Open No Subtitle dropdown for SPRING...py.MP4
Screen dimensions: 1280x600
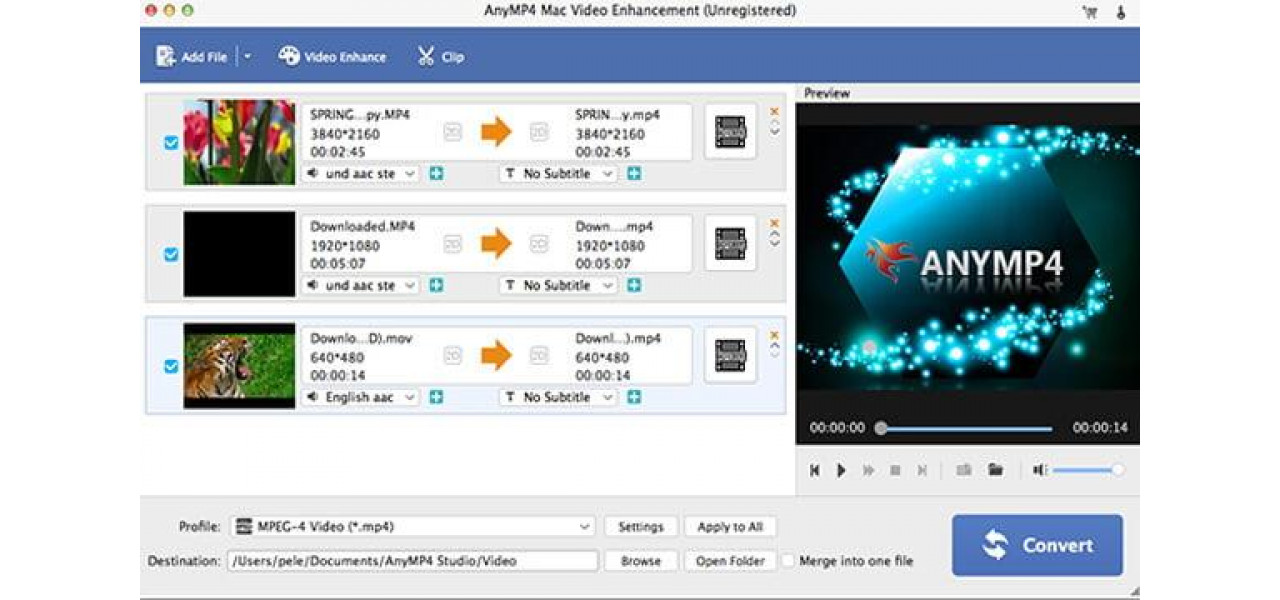tap(558, 174)
